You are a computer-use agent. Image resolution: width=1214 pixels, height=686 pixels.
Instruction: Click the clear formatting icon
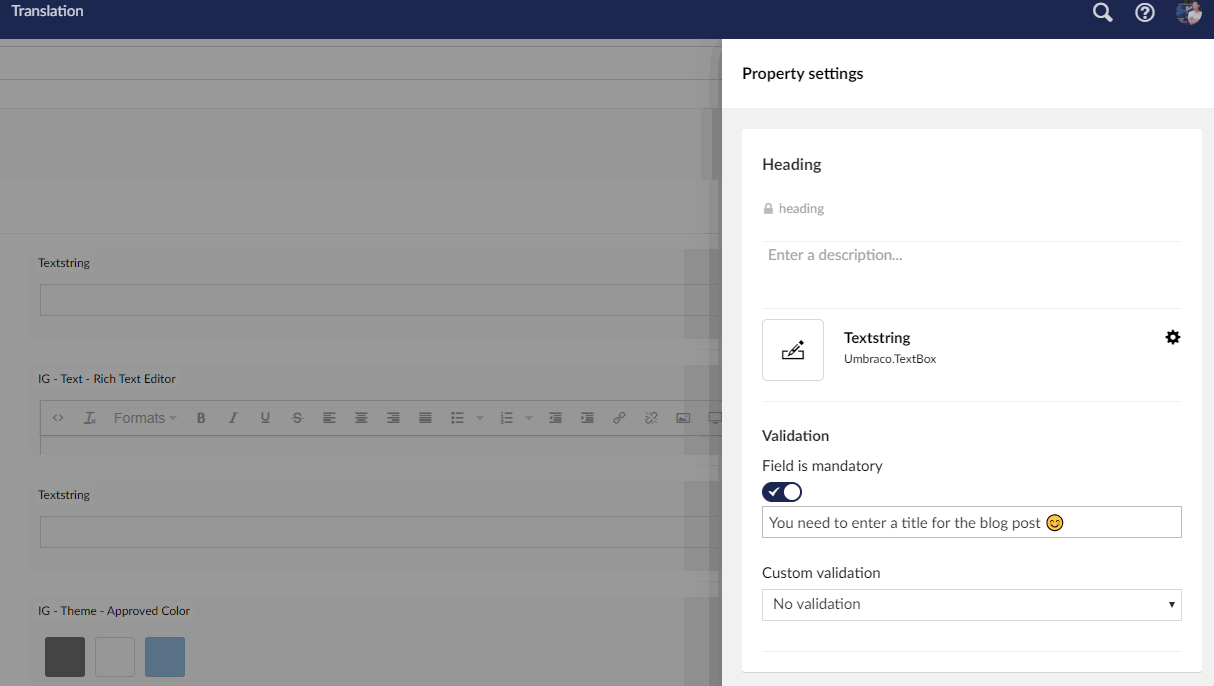(x=90, y=418)
